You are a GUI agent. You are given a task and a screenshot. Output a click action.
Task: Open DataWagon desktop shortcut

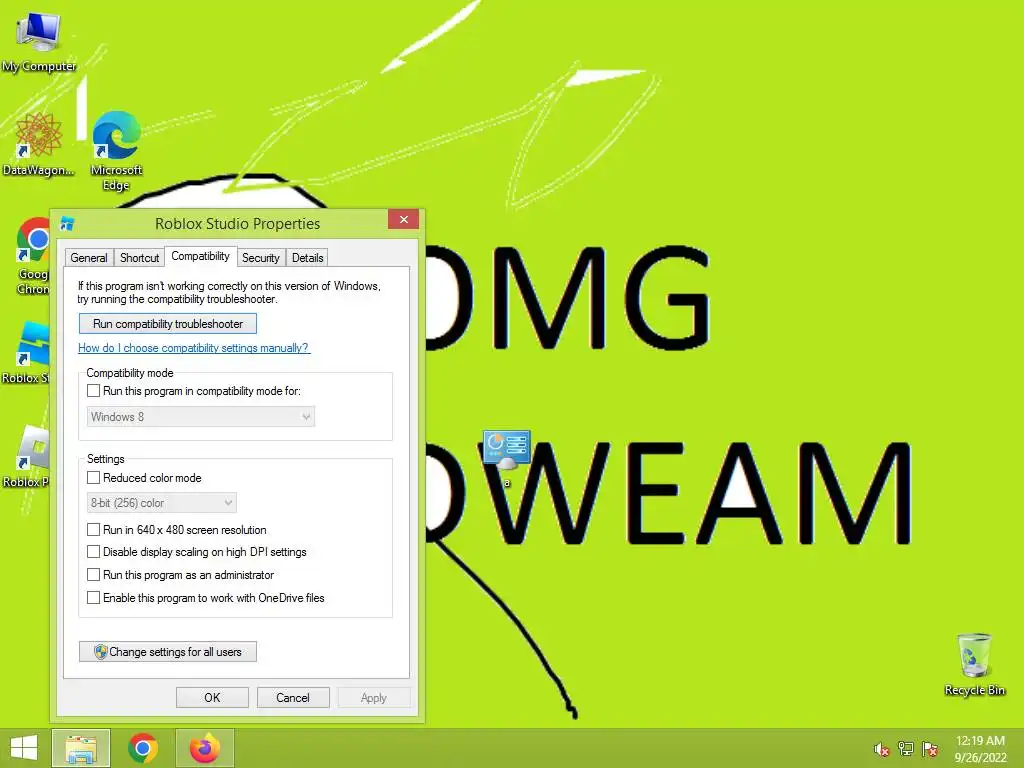tap(39, 144)
